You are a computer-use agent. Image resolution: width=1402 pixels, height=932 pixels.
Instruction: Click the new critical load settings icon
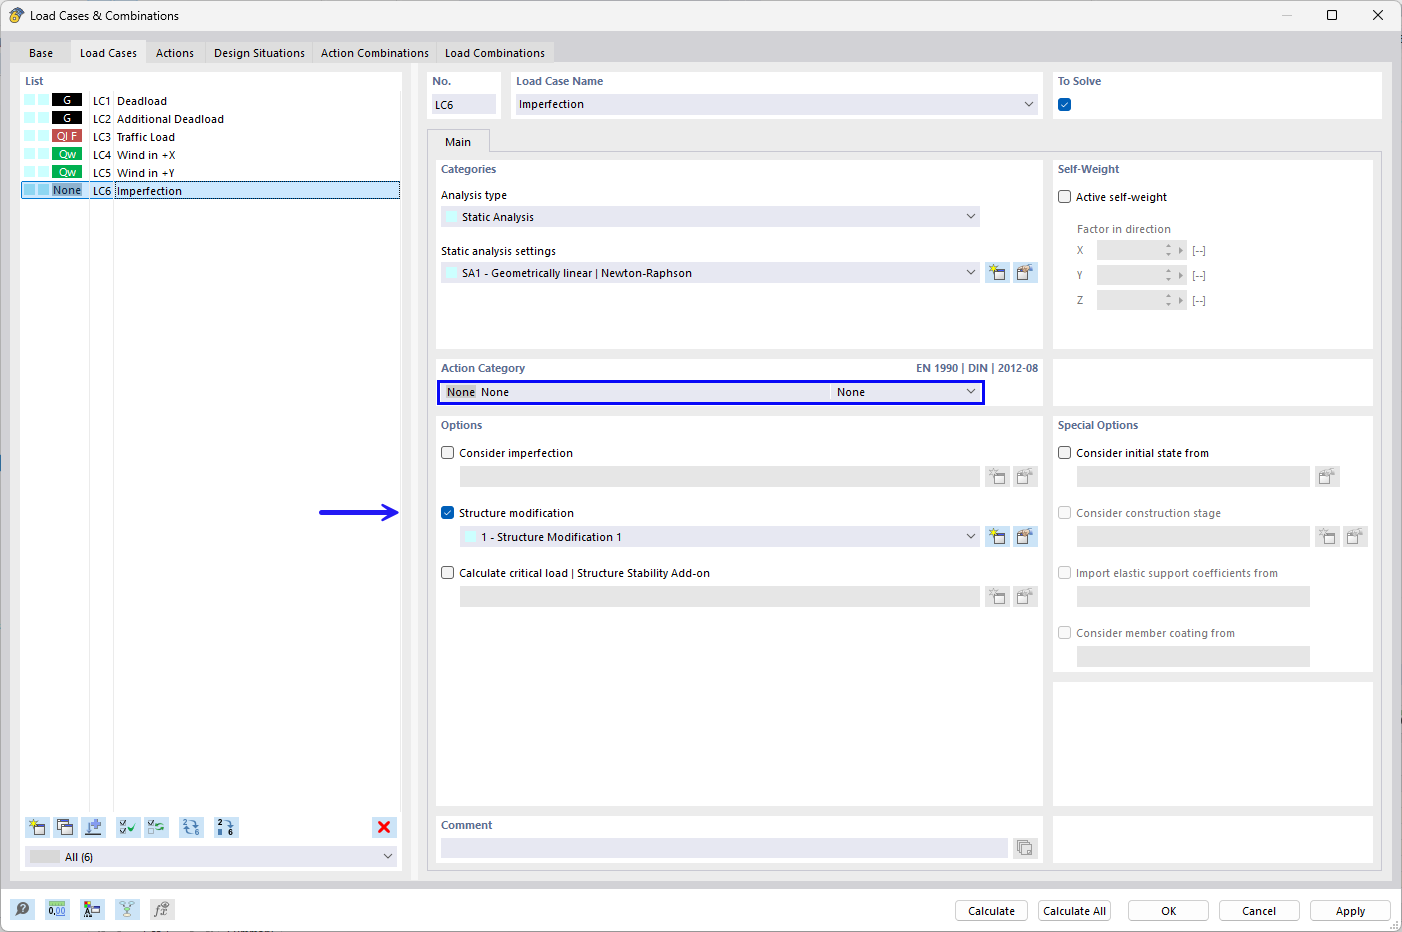pyautogui.click(x=997, y=597)
